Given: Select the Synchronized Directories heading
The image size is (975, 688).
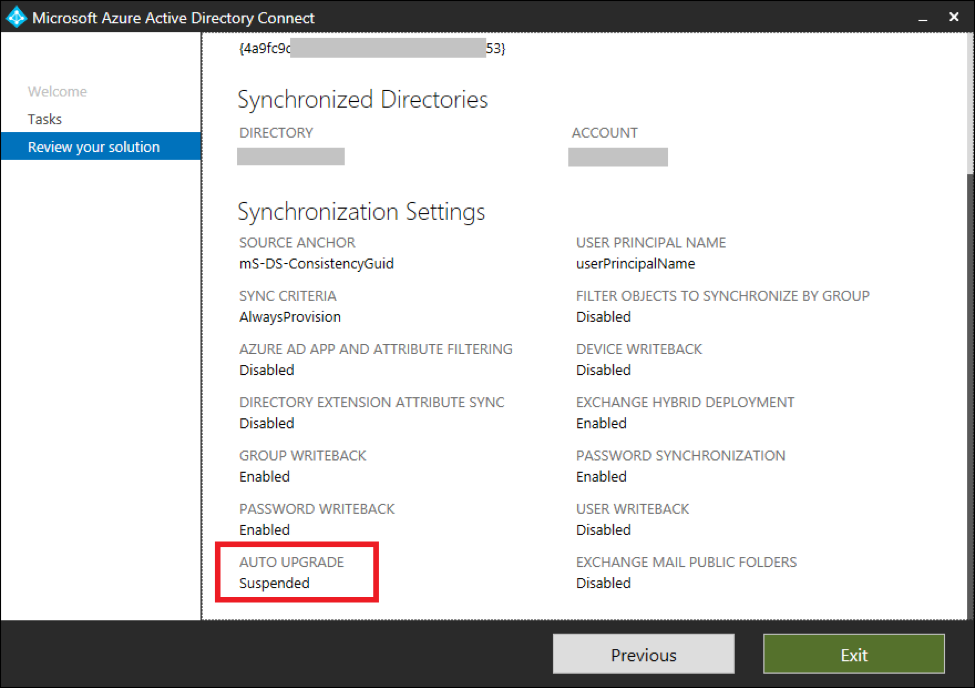Looking at the screenshot, I should [x=362, y=99].
